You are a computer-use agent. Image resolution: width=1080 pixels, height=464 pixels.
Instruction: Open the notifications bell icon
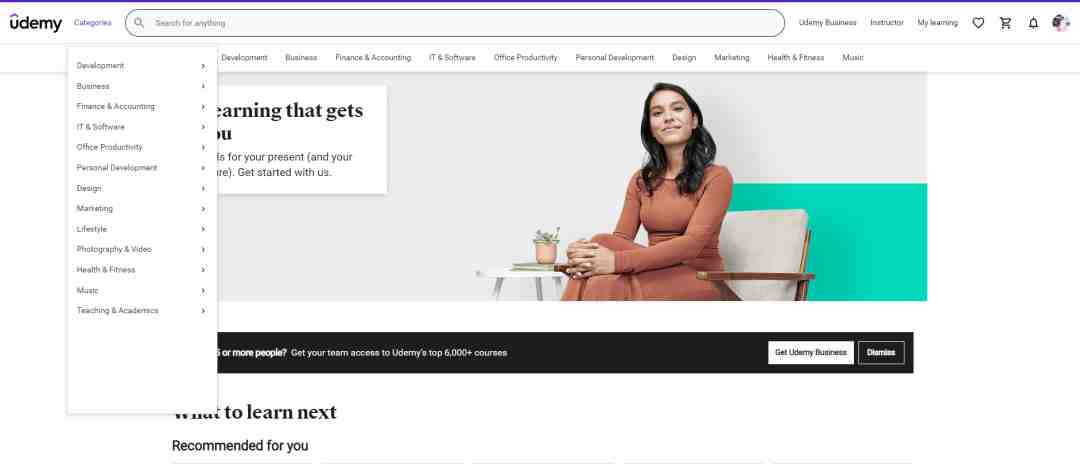click(x=1033, y=23)
